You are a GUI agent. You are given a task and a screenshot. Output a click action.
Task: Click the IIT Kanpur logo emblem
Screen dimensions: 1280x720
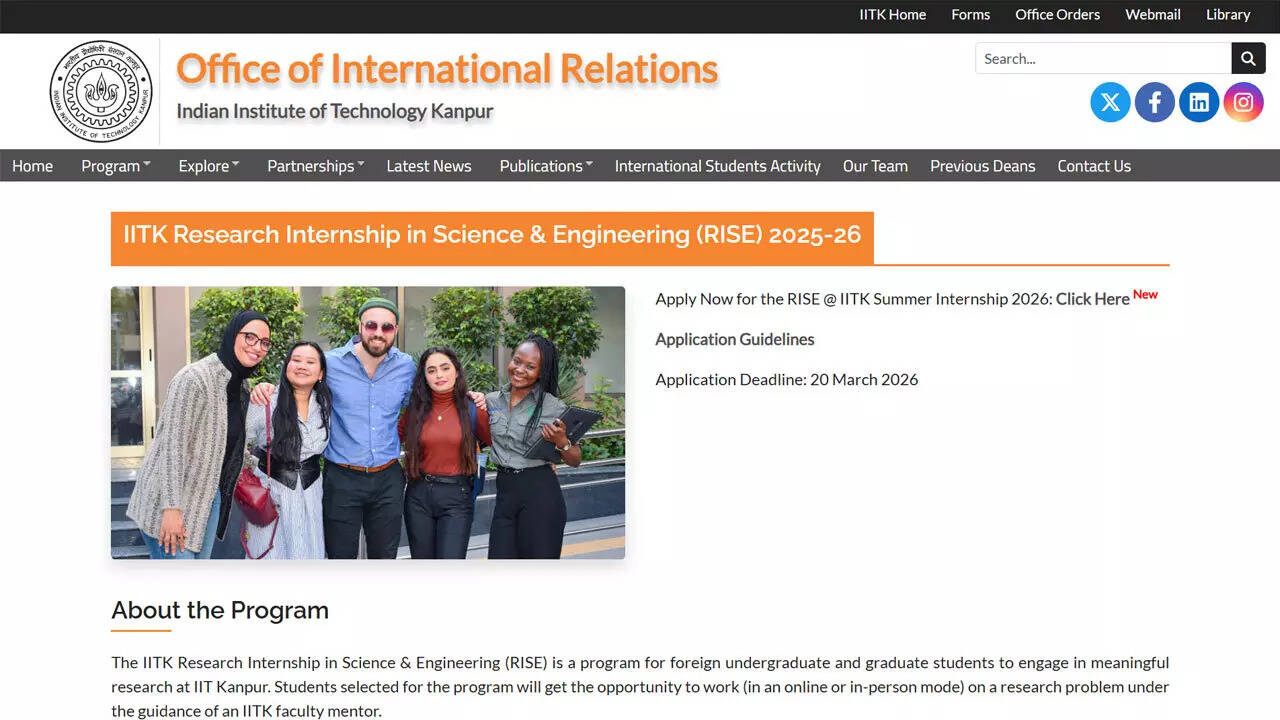coord(101,91)
